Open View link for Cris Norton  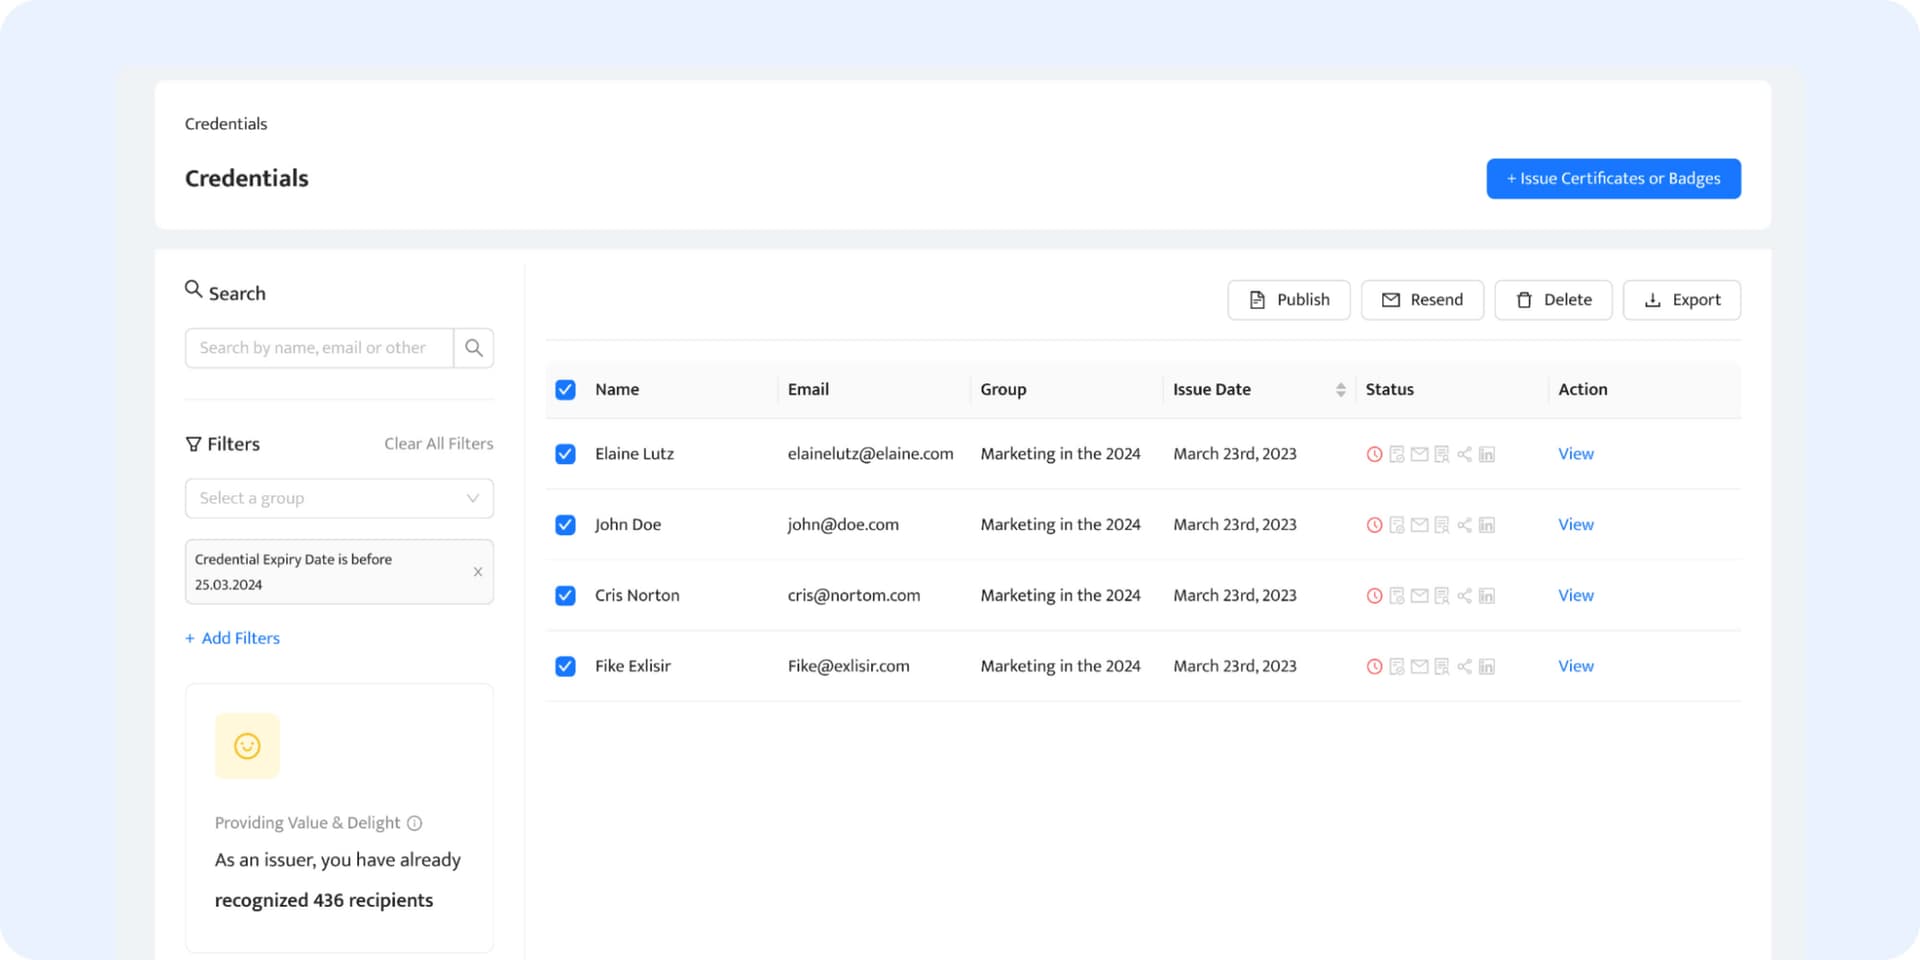pyautogui.click(x=1575, y=596)
